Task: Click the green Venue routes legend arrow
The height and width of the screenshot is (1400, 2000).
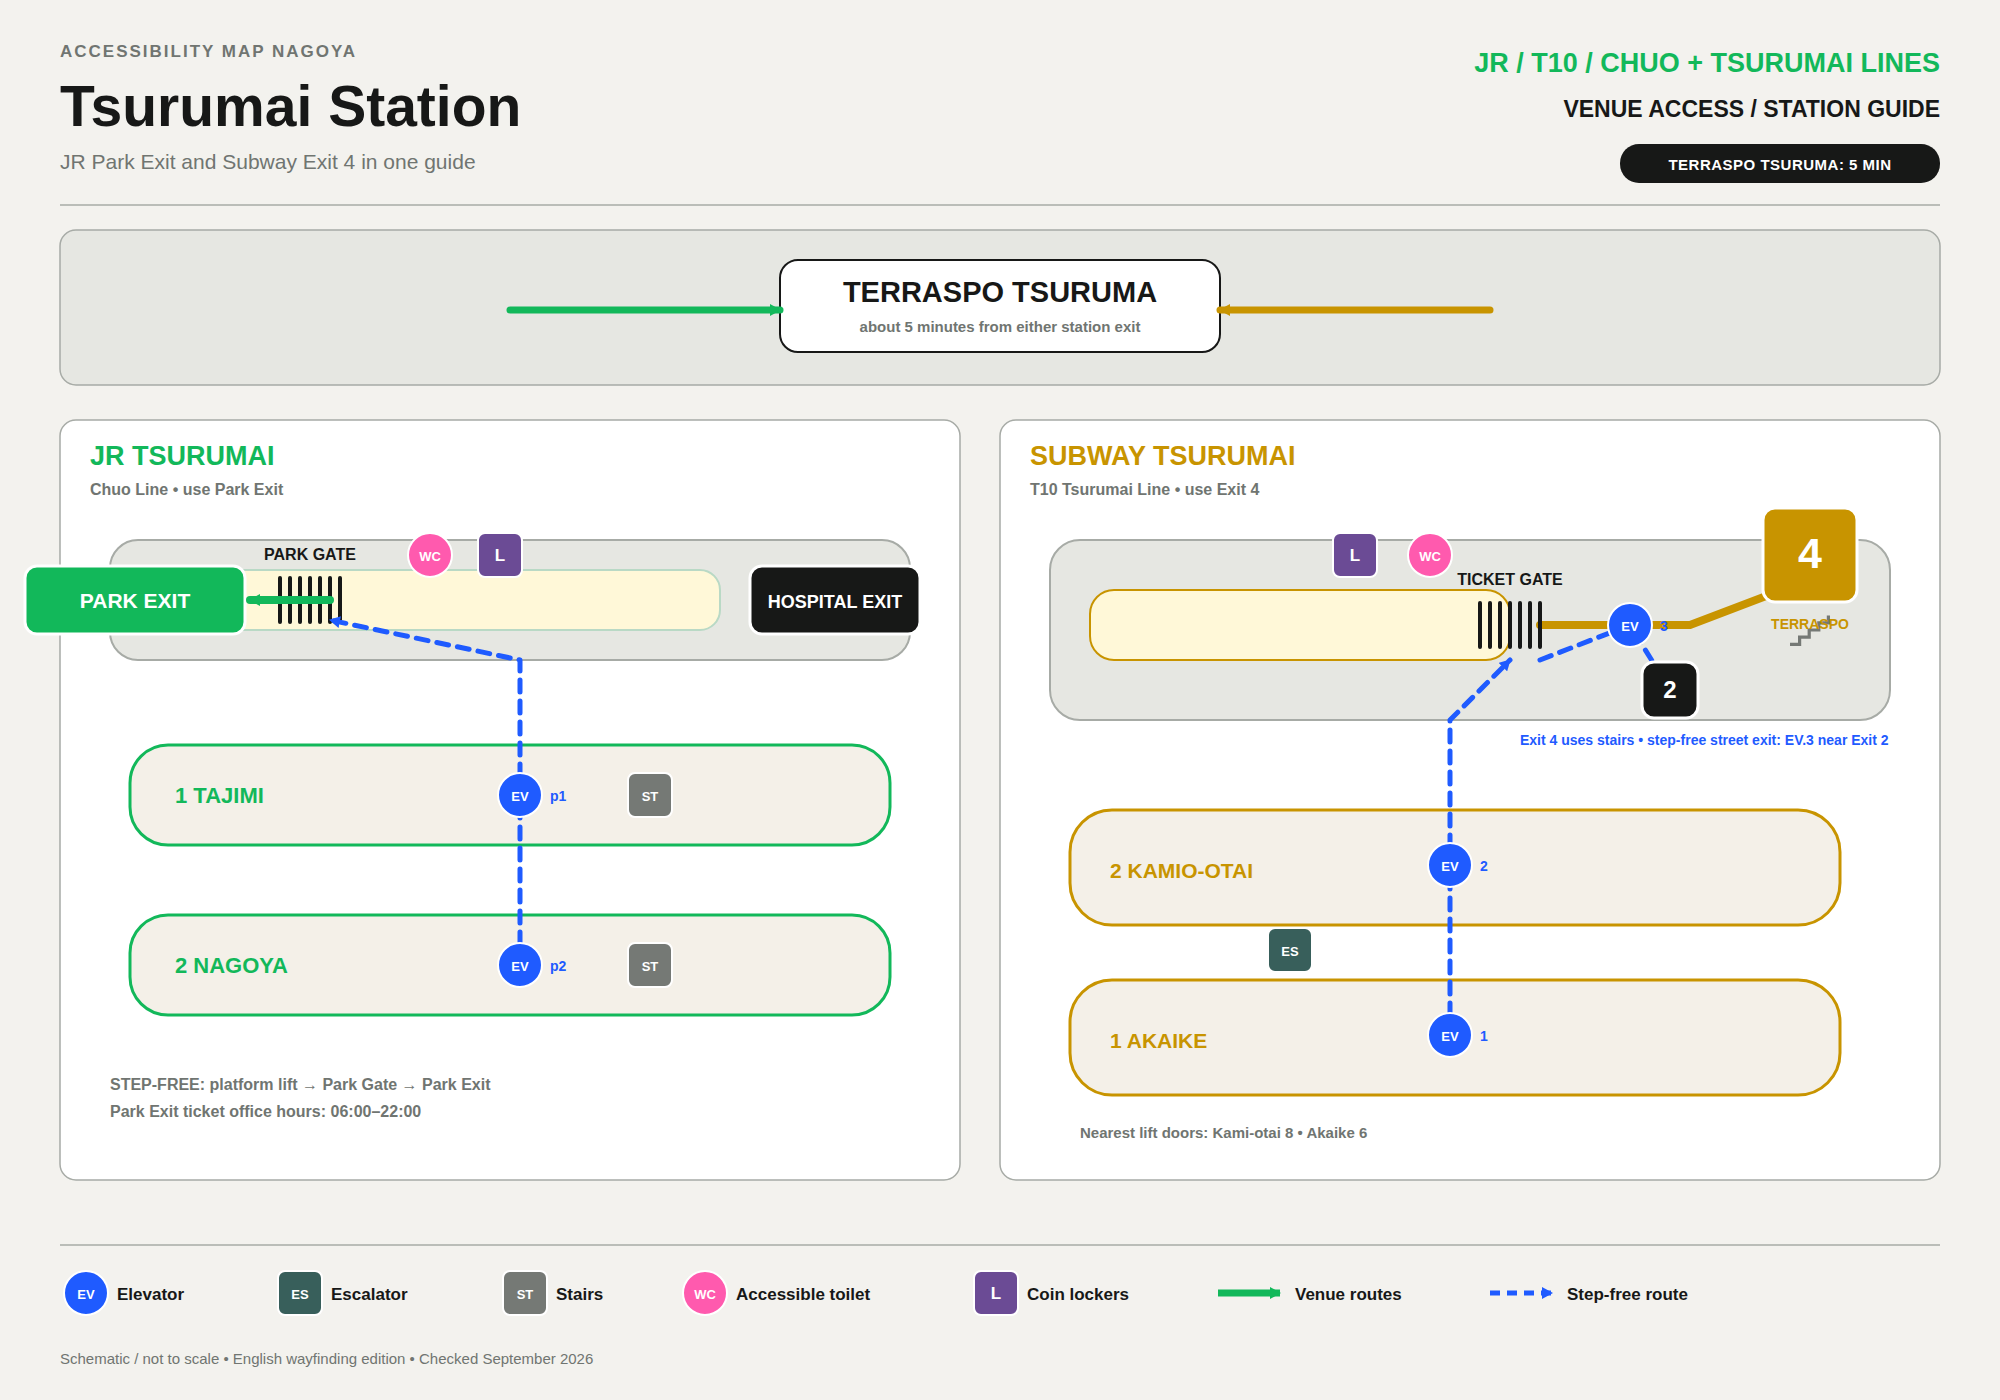Action: click(1249, 1293)
